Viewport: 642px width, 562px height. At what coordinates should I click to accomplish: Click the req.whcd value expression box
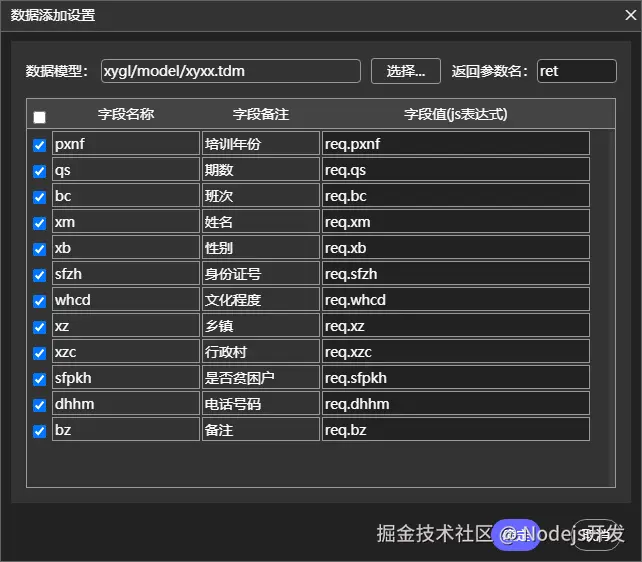(x=456, y=299)
